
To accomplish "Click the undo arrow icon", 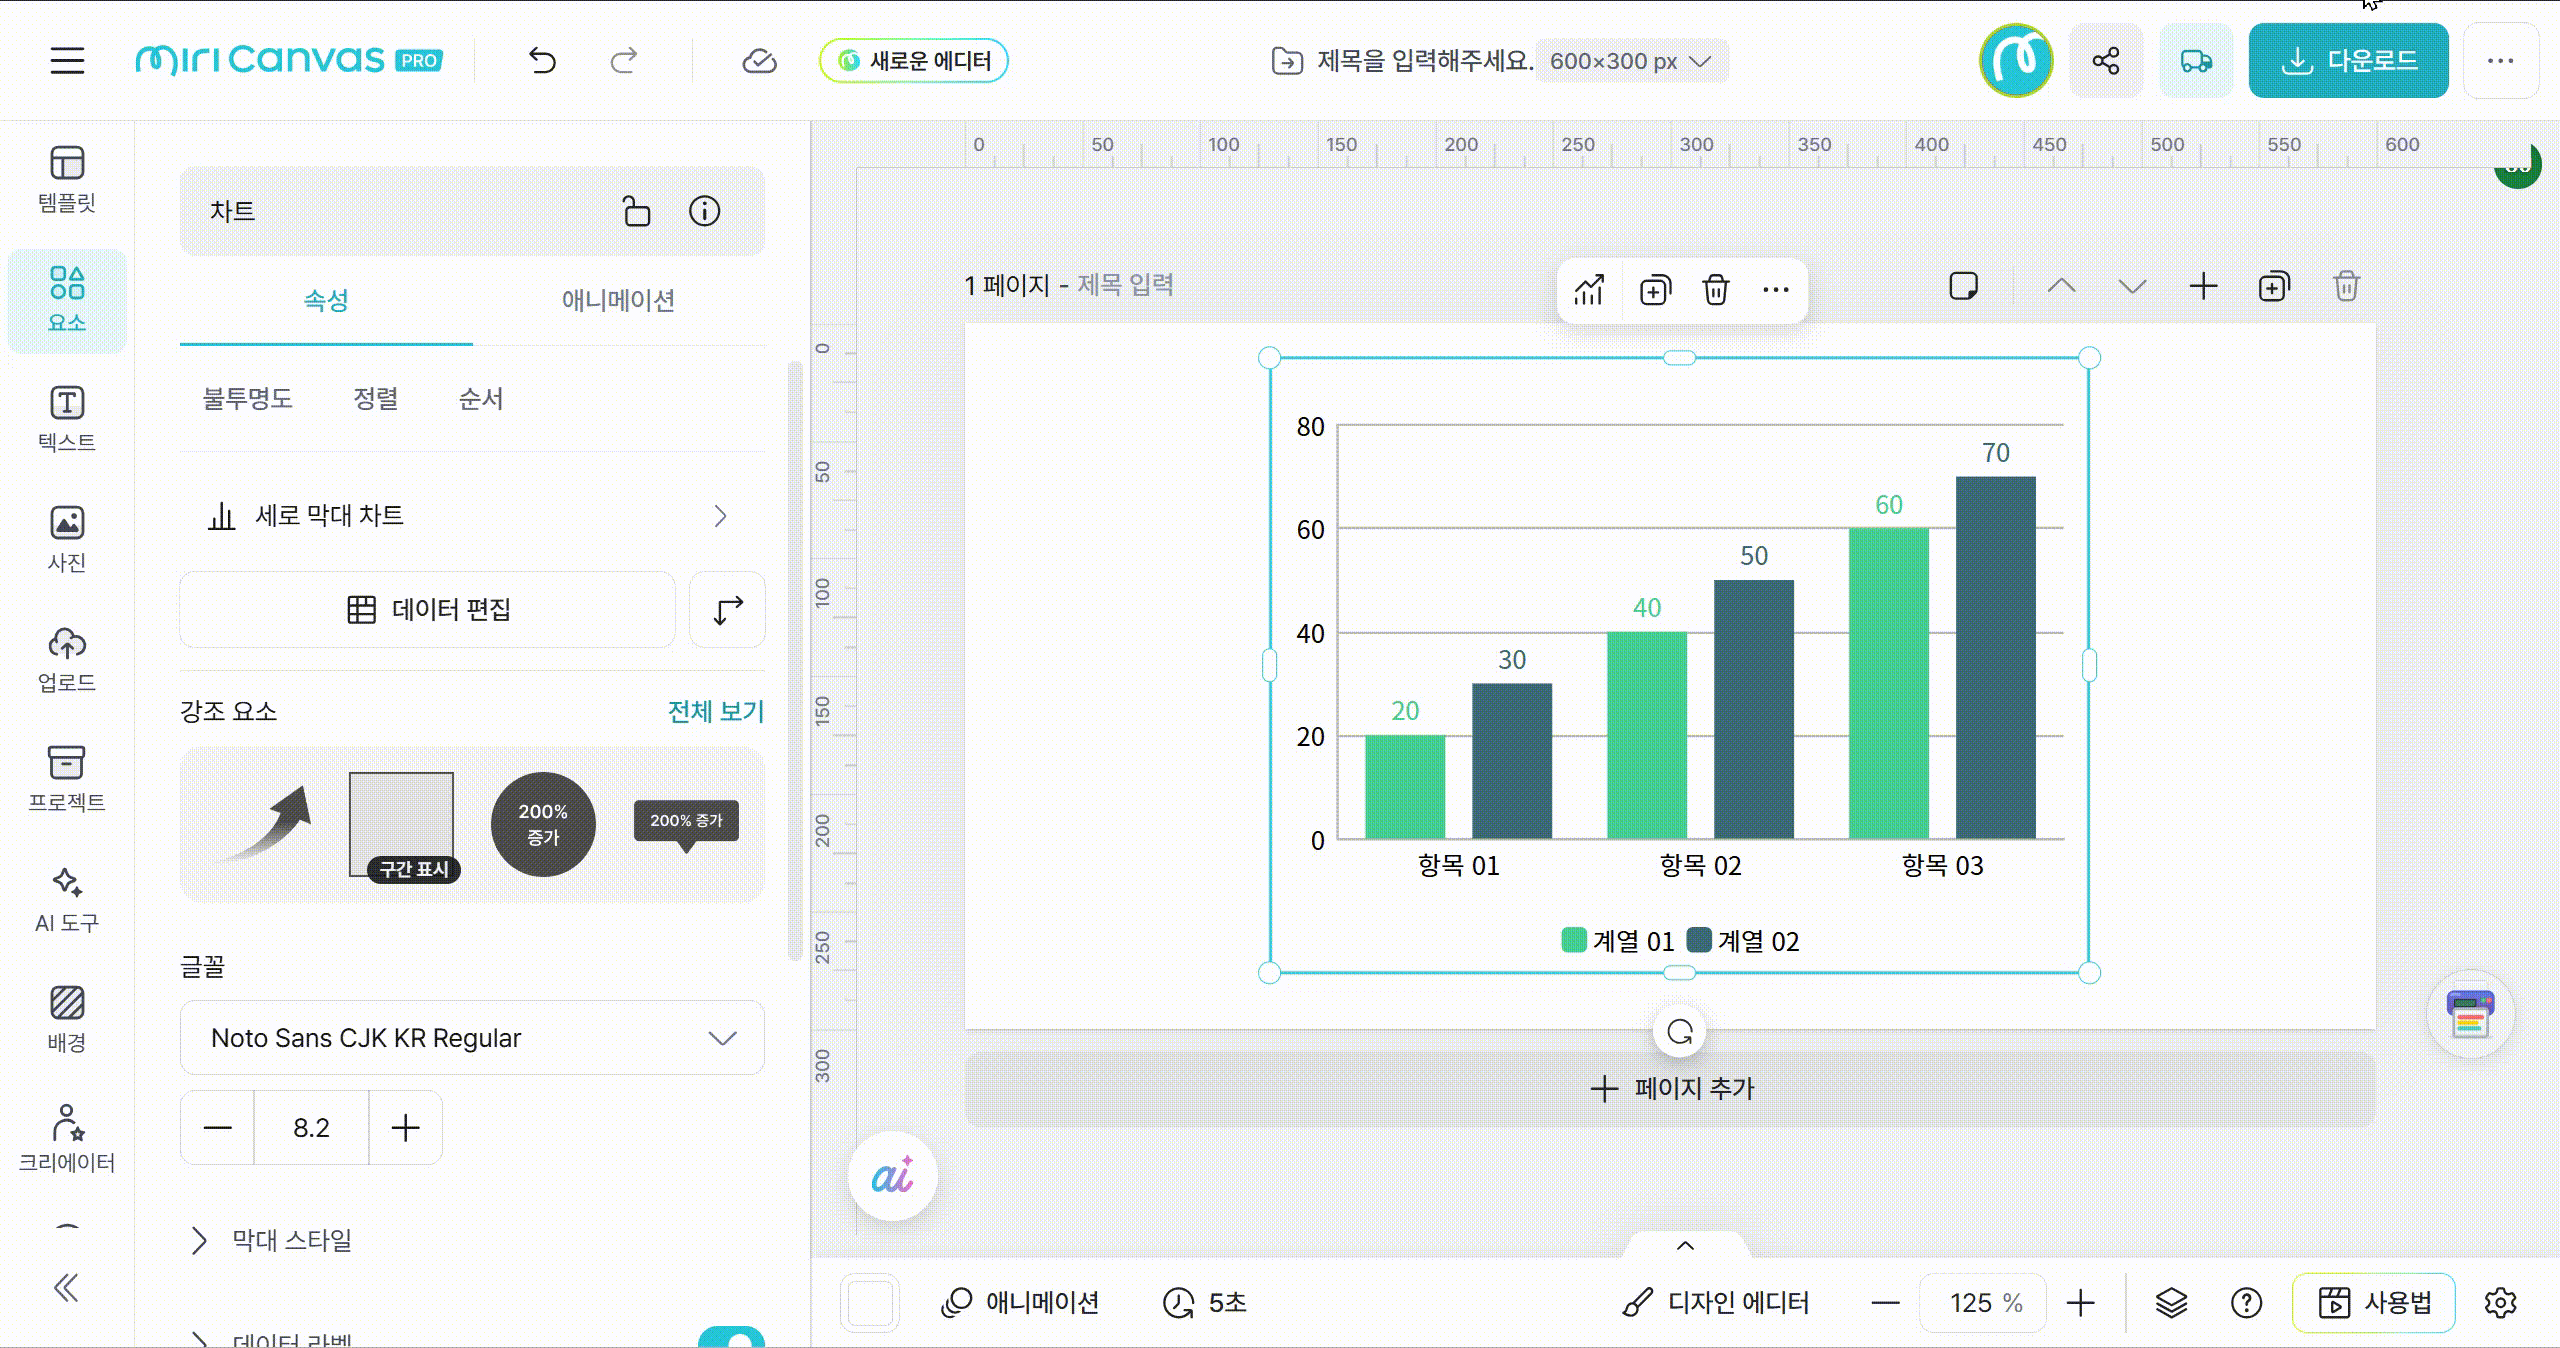I will [542, 61].
